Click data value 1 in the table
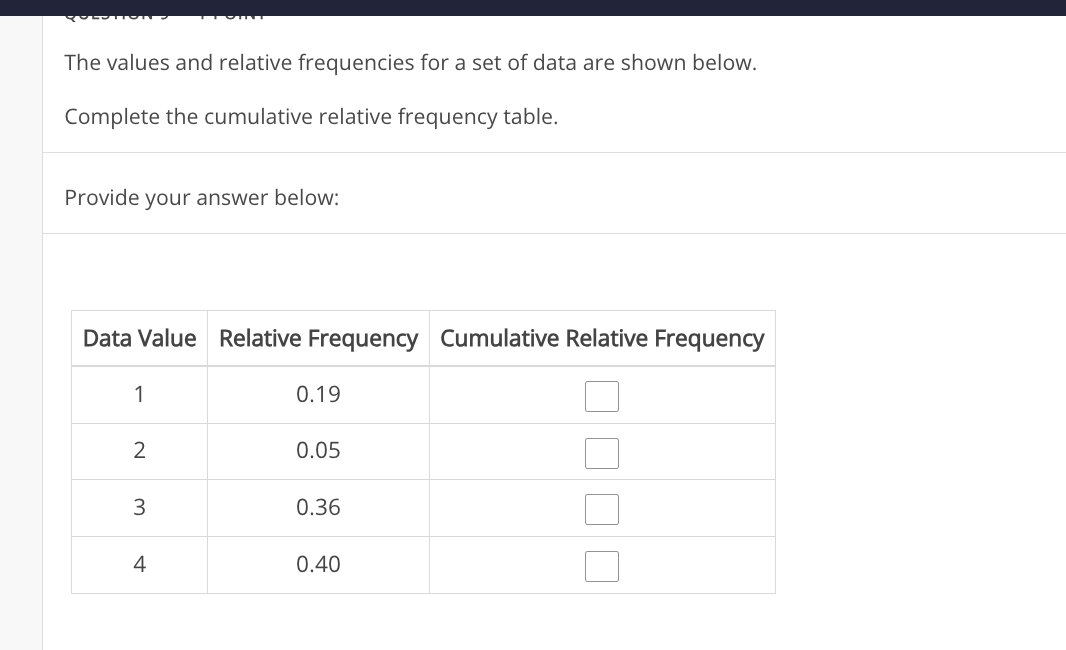This screenshot has width=1066, height=650. (x=139, y=395)
